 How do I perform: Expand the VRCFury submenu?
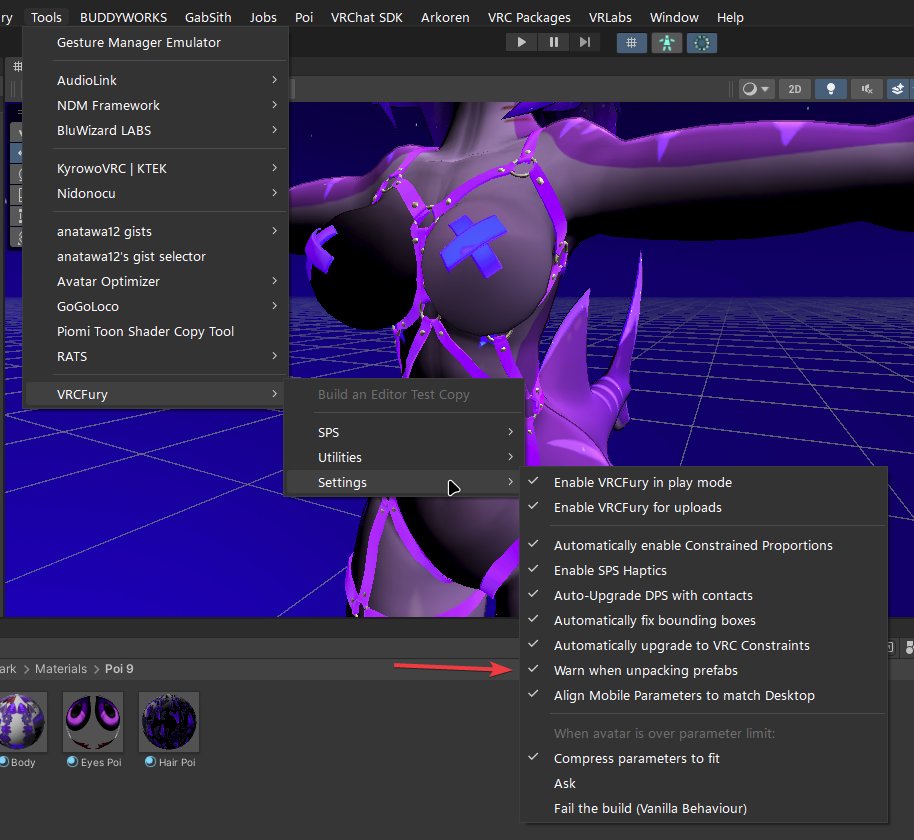(155, 395)
